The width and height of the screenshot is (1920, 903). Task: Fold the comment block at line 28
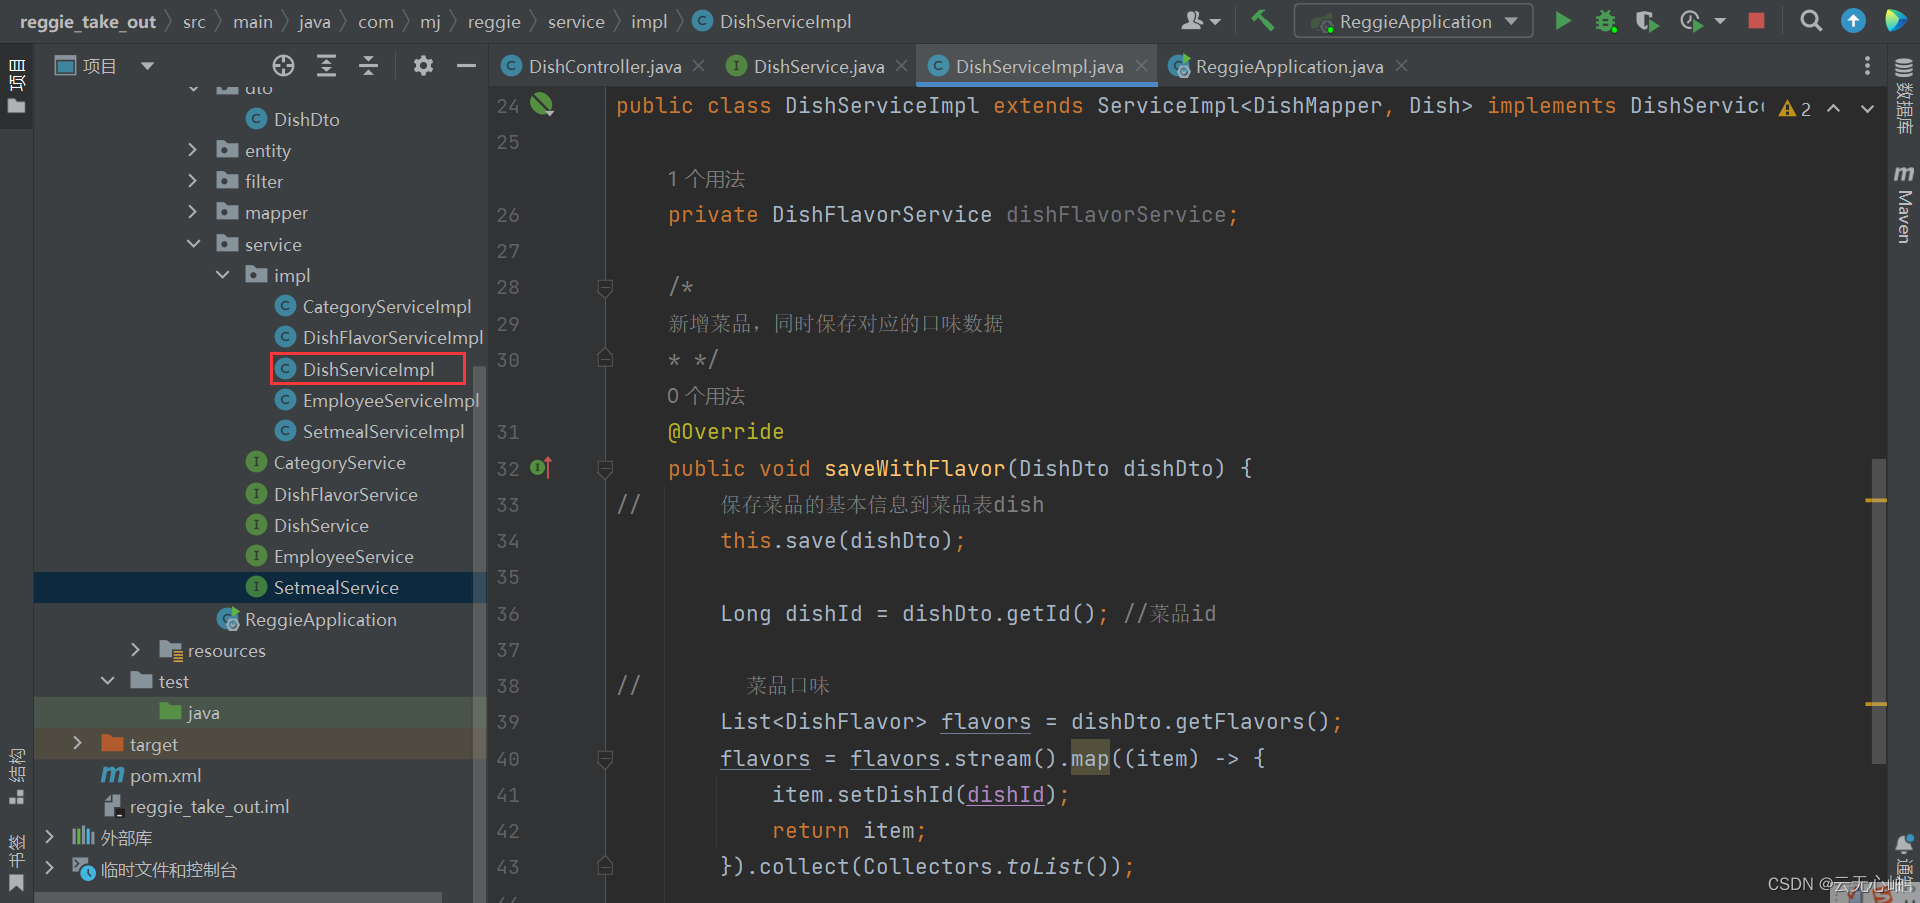(605, 288)
